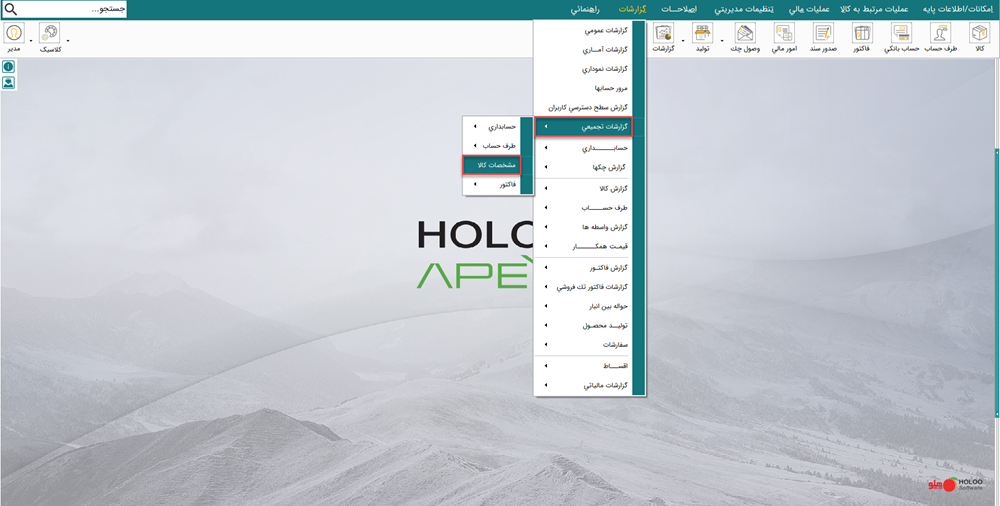Open the اصلاحات menu

(679, 10)
